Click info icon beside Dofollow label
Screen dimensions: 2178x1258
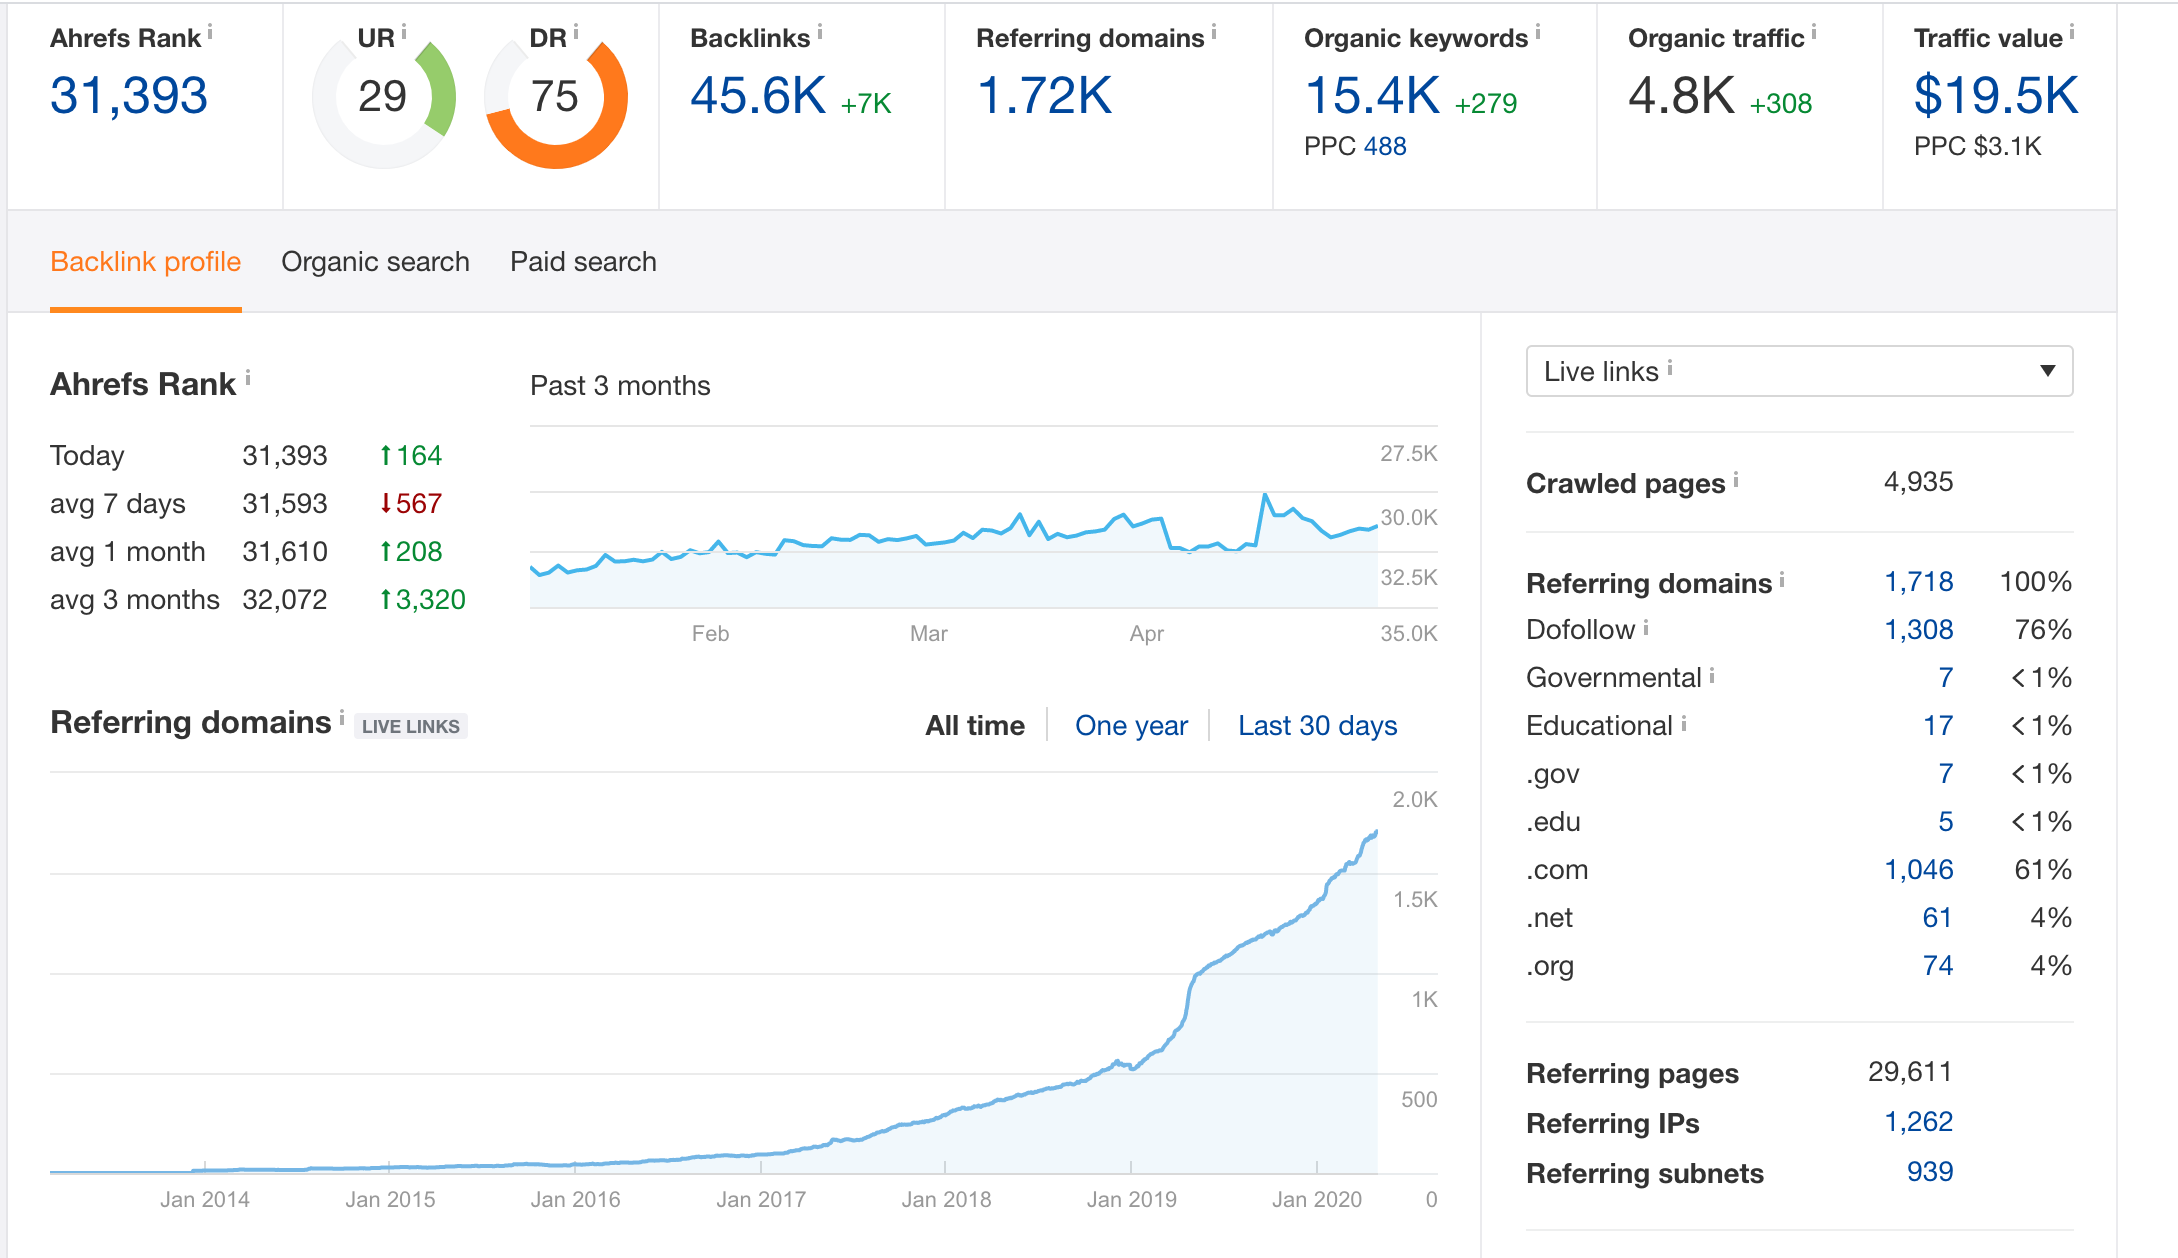click(1646, 627)
